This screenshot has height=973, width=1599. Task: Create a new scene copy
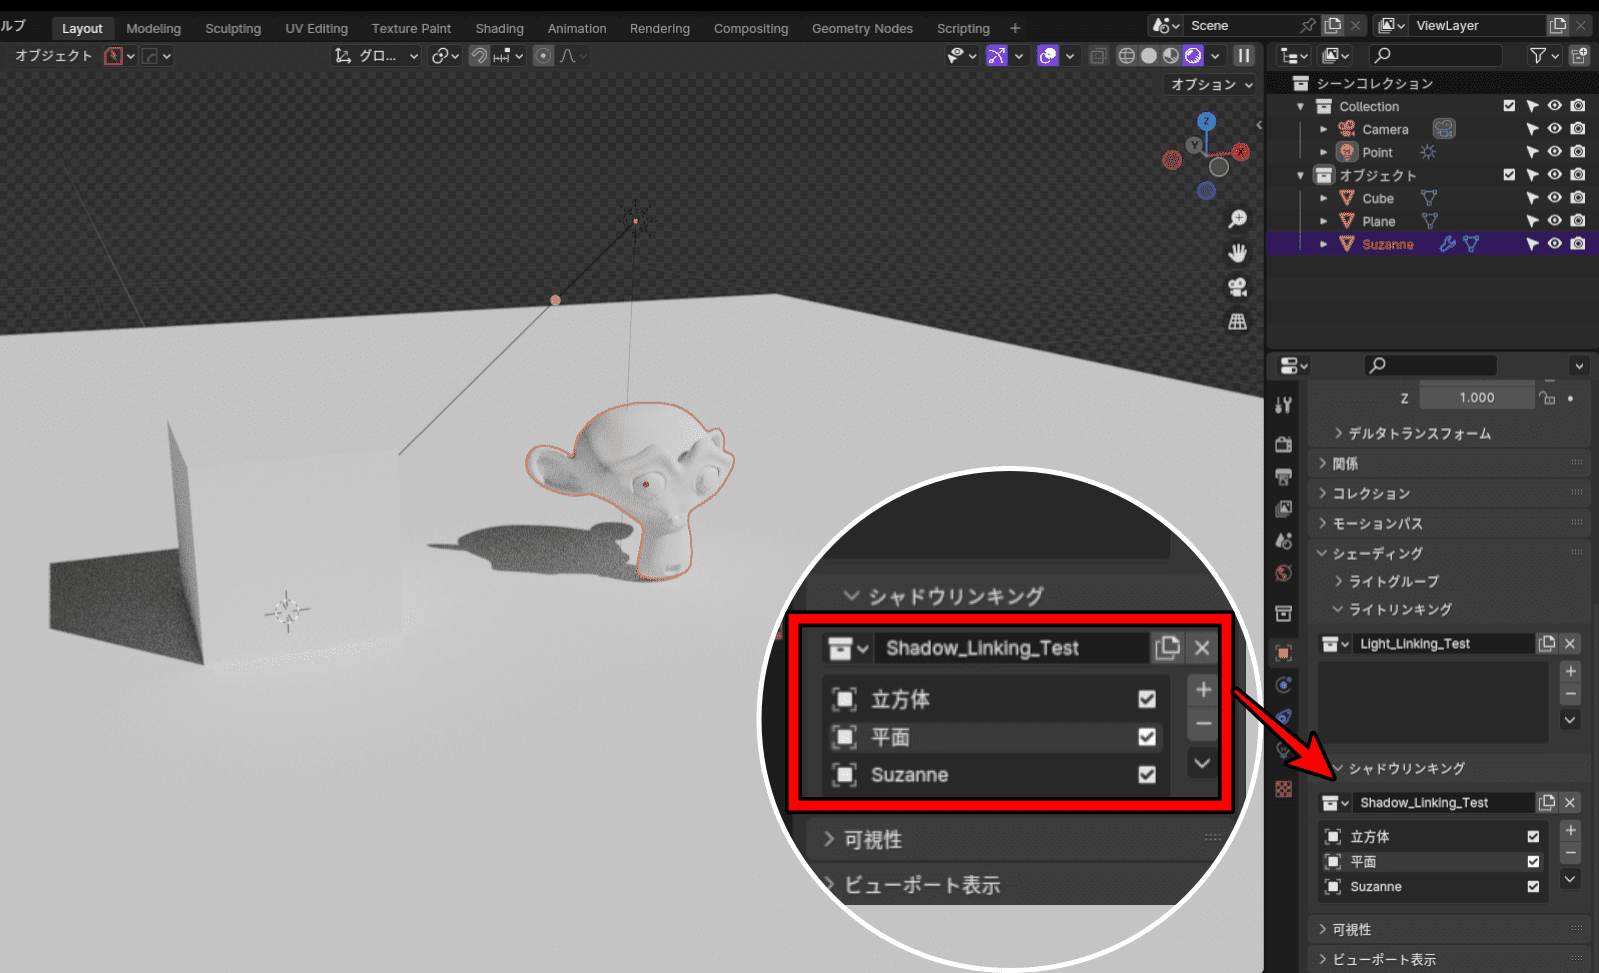1333,25
